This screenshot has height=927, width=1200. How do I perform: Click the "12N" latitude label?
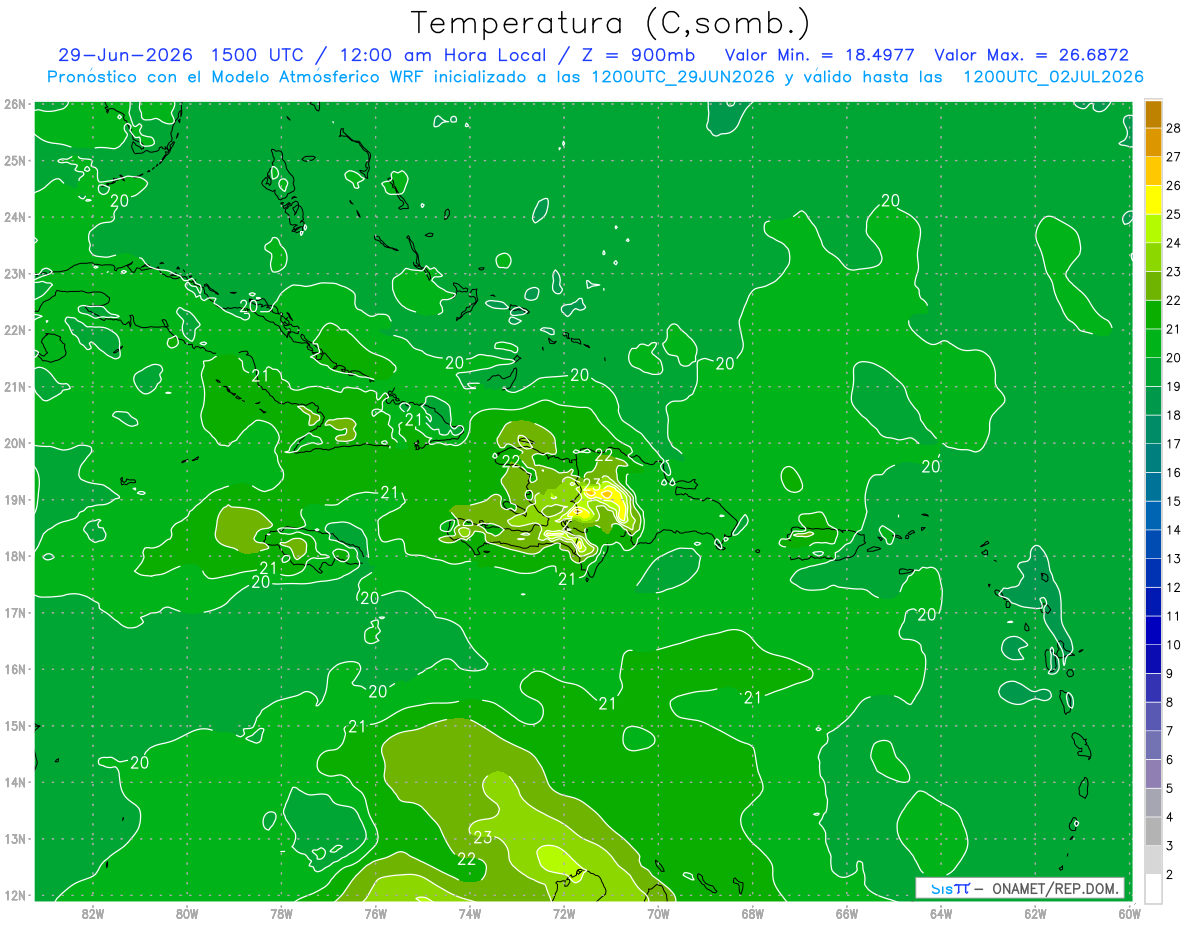pyautogui.click(x=14, y=895)
